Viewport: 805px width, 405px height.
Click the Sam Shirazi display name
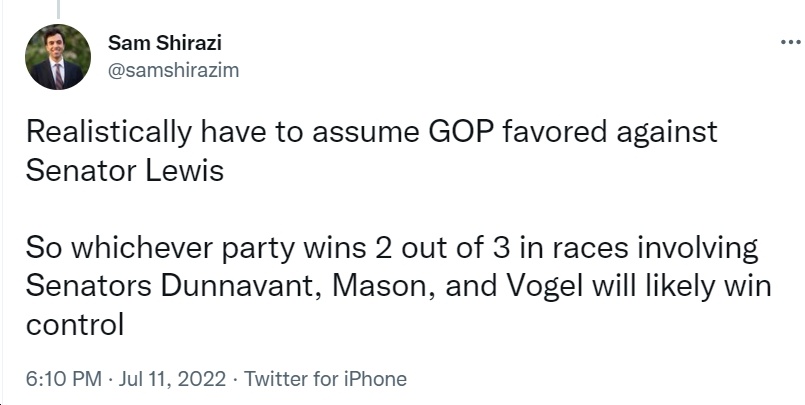165,43
